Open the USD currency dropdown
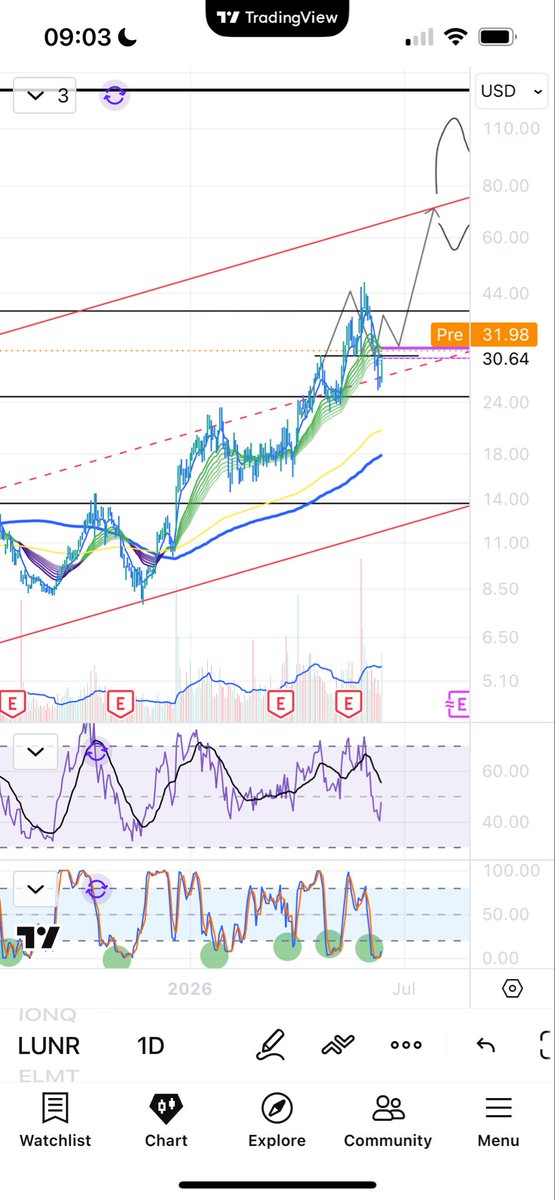The image size is (555, 1200). [x=510, y=91]
